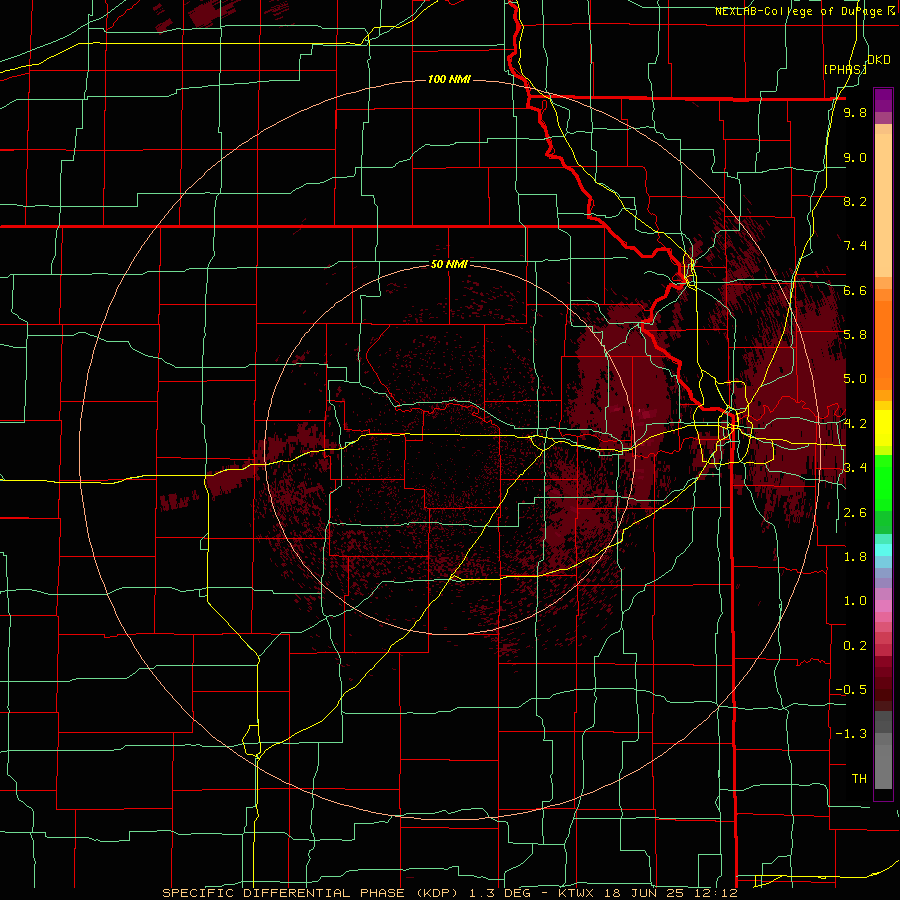Click the registered-mark icon after DuPage

(891, 11)
